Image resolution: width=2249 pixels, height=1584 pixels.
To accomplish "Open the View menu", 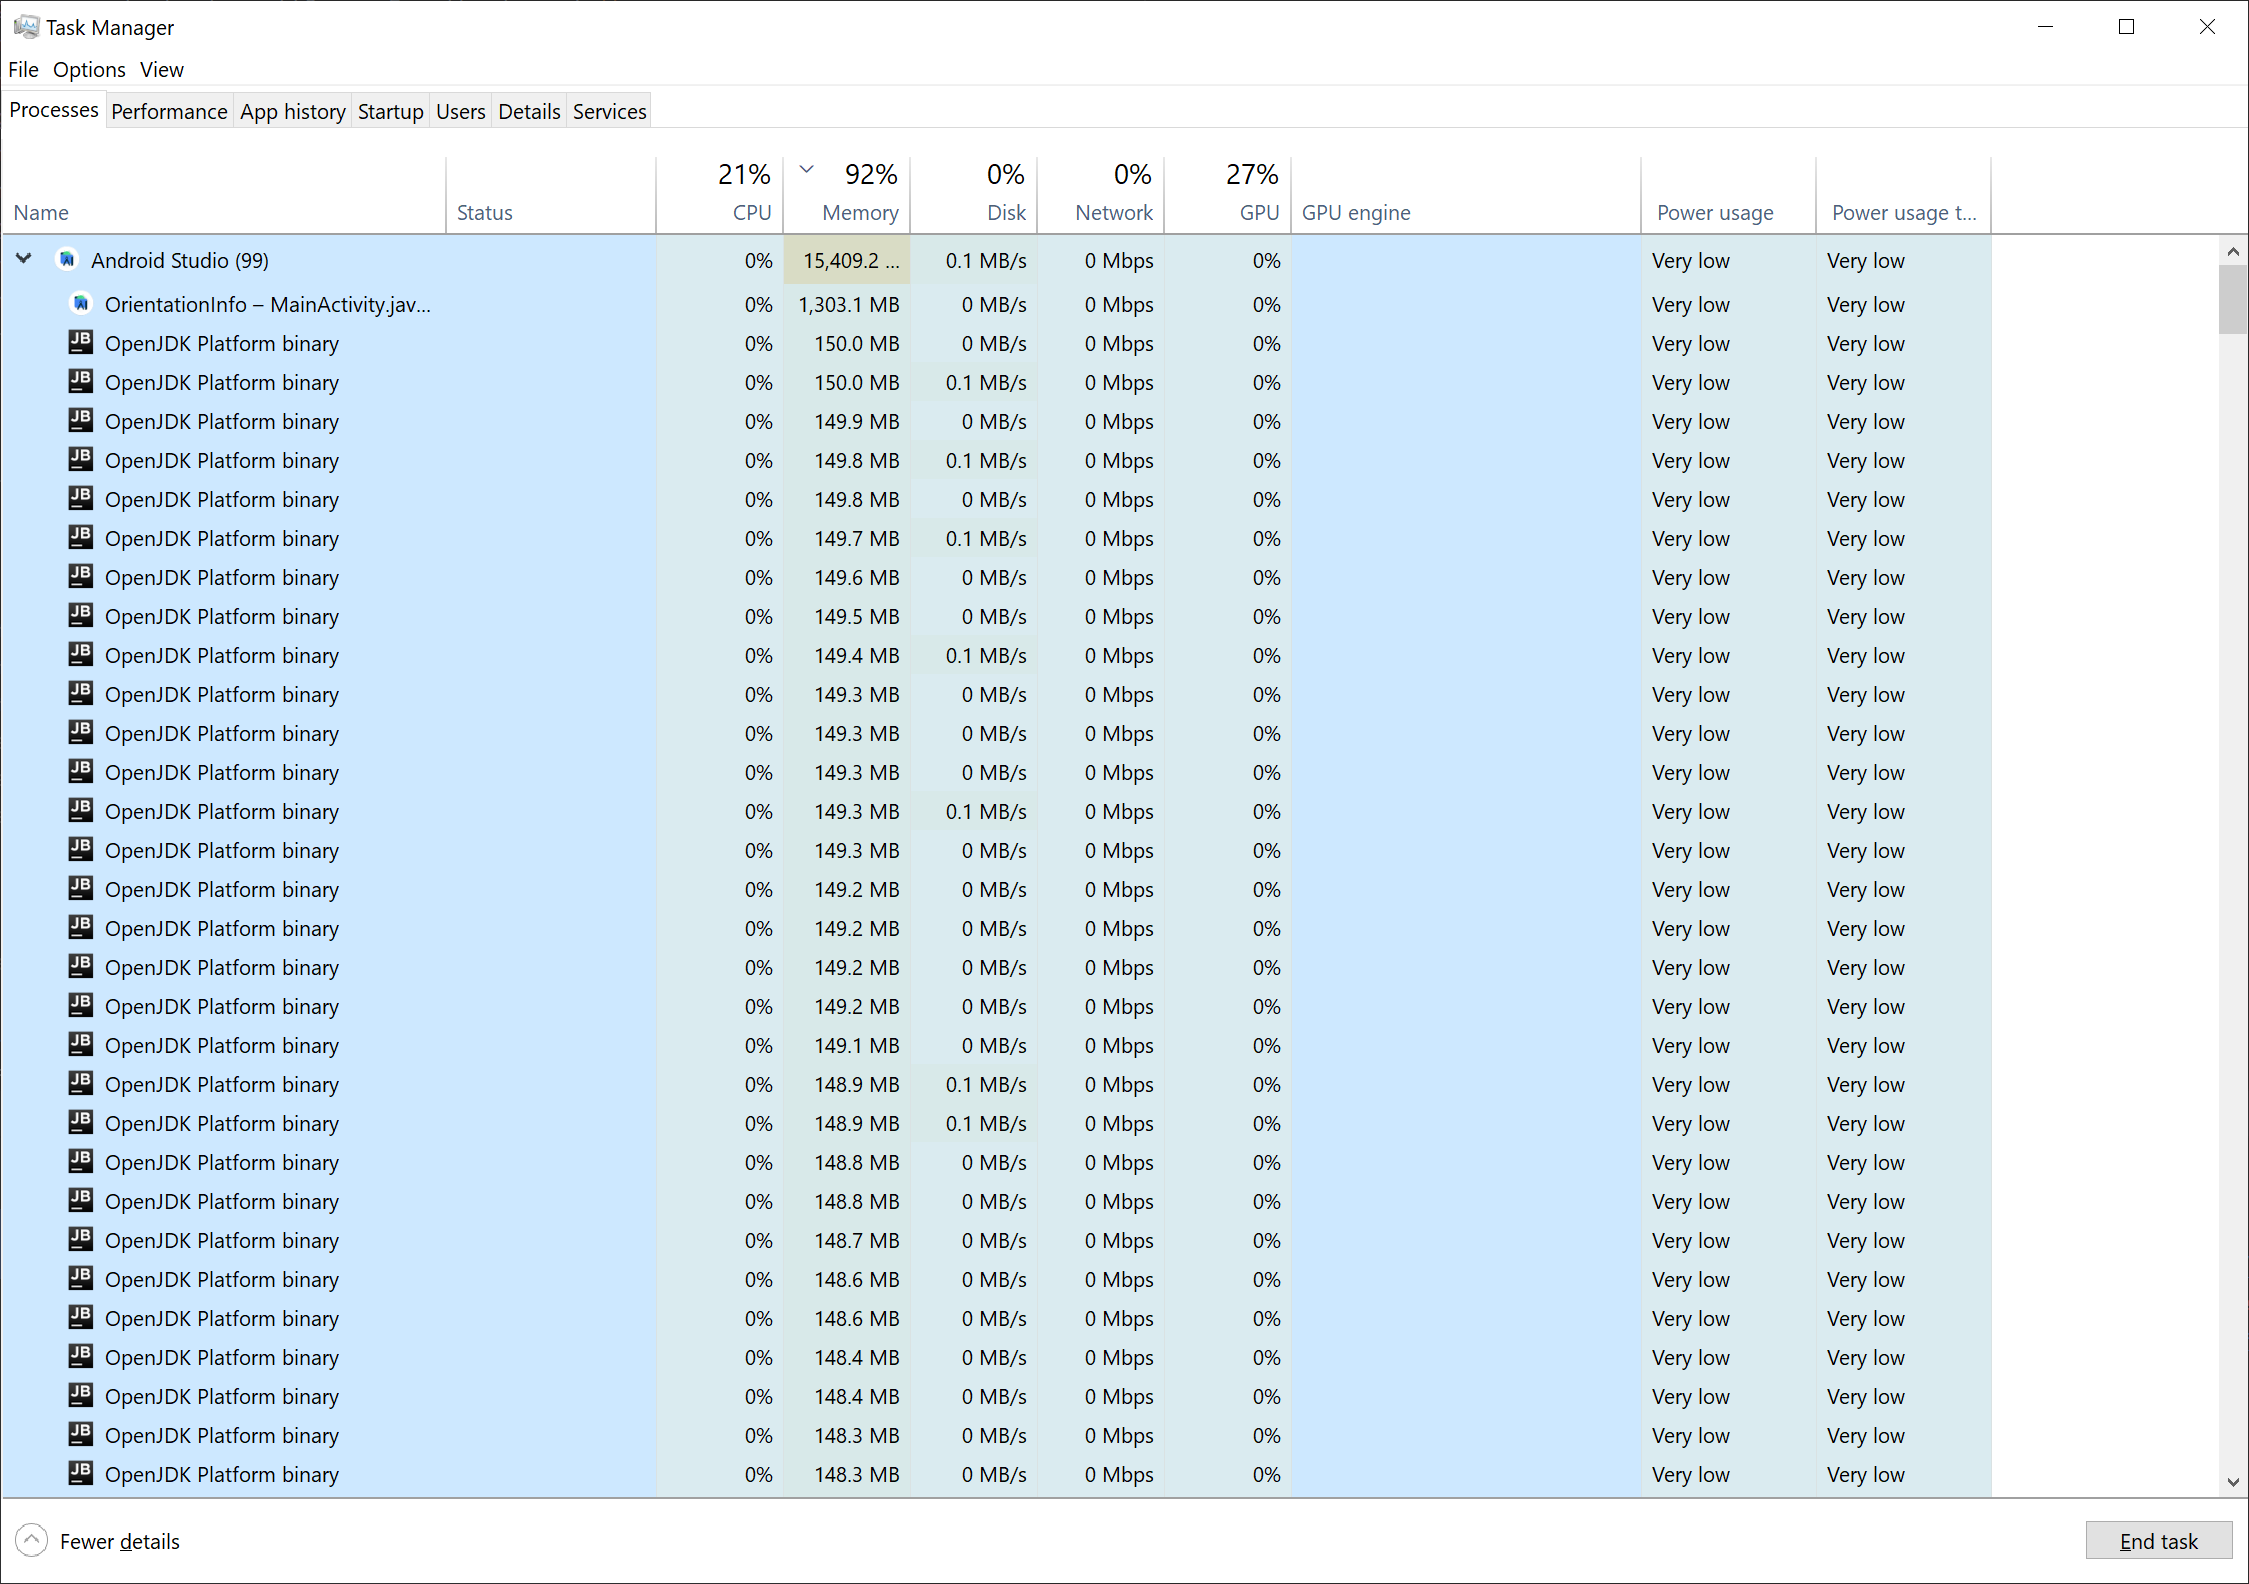I will 162,69.
